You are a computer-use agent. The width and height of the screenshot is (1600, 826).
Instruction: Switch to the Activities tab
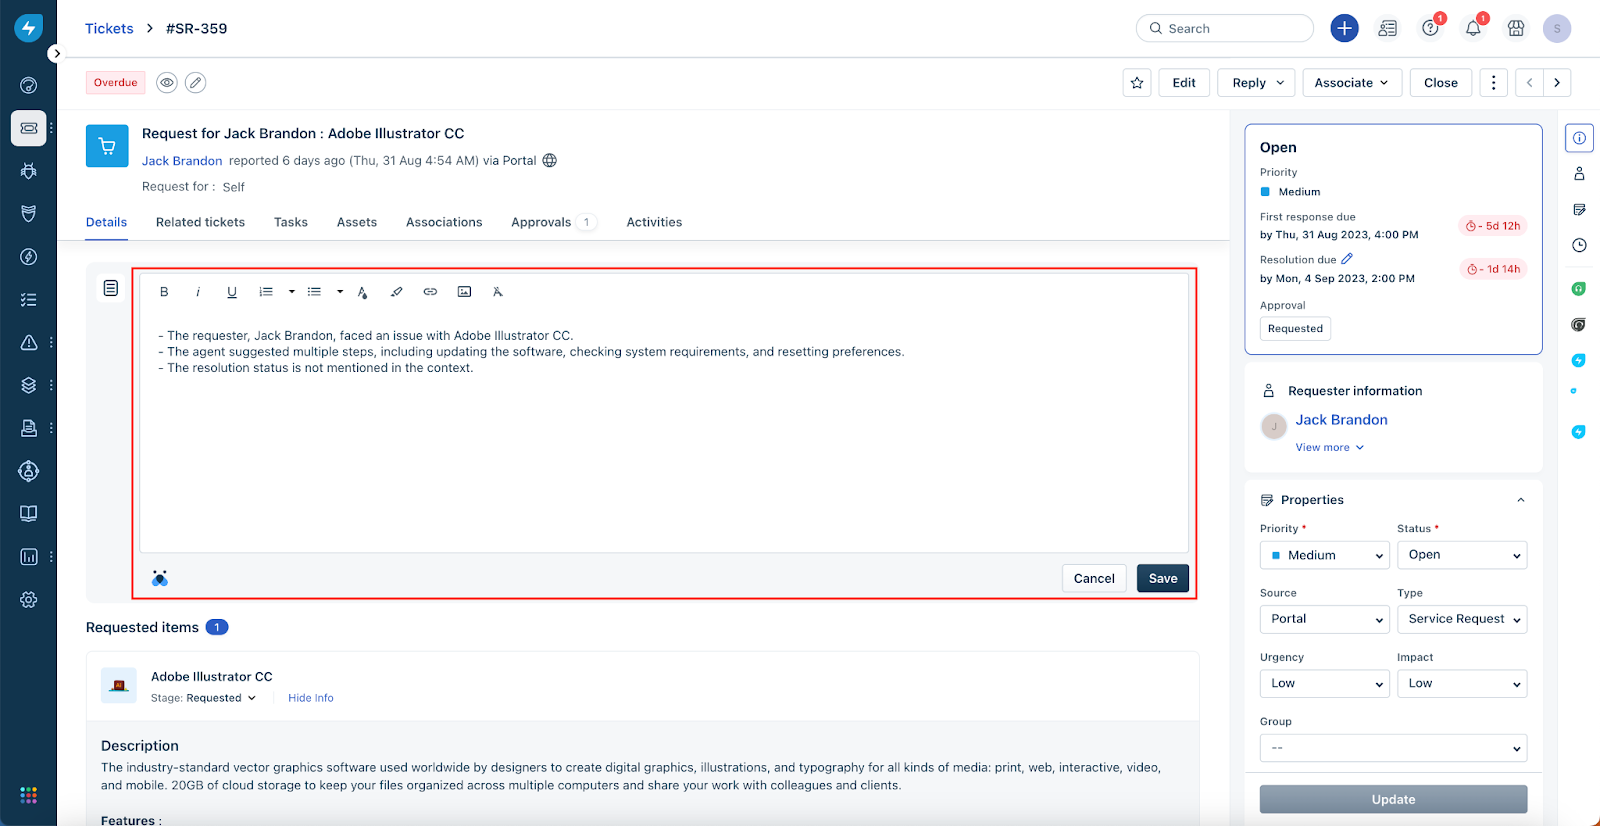coord(654,222)
